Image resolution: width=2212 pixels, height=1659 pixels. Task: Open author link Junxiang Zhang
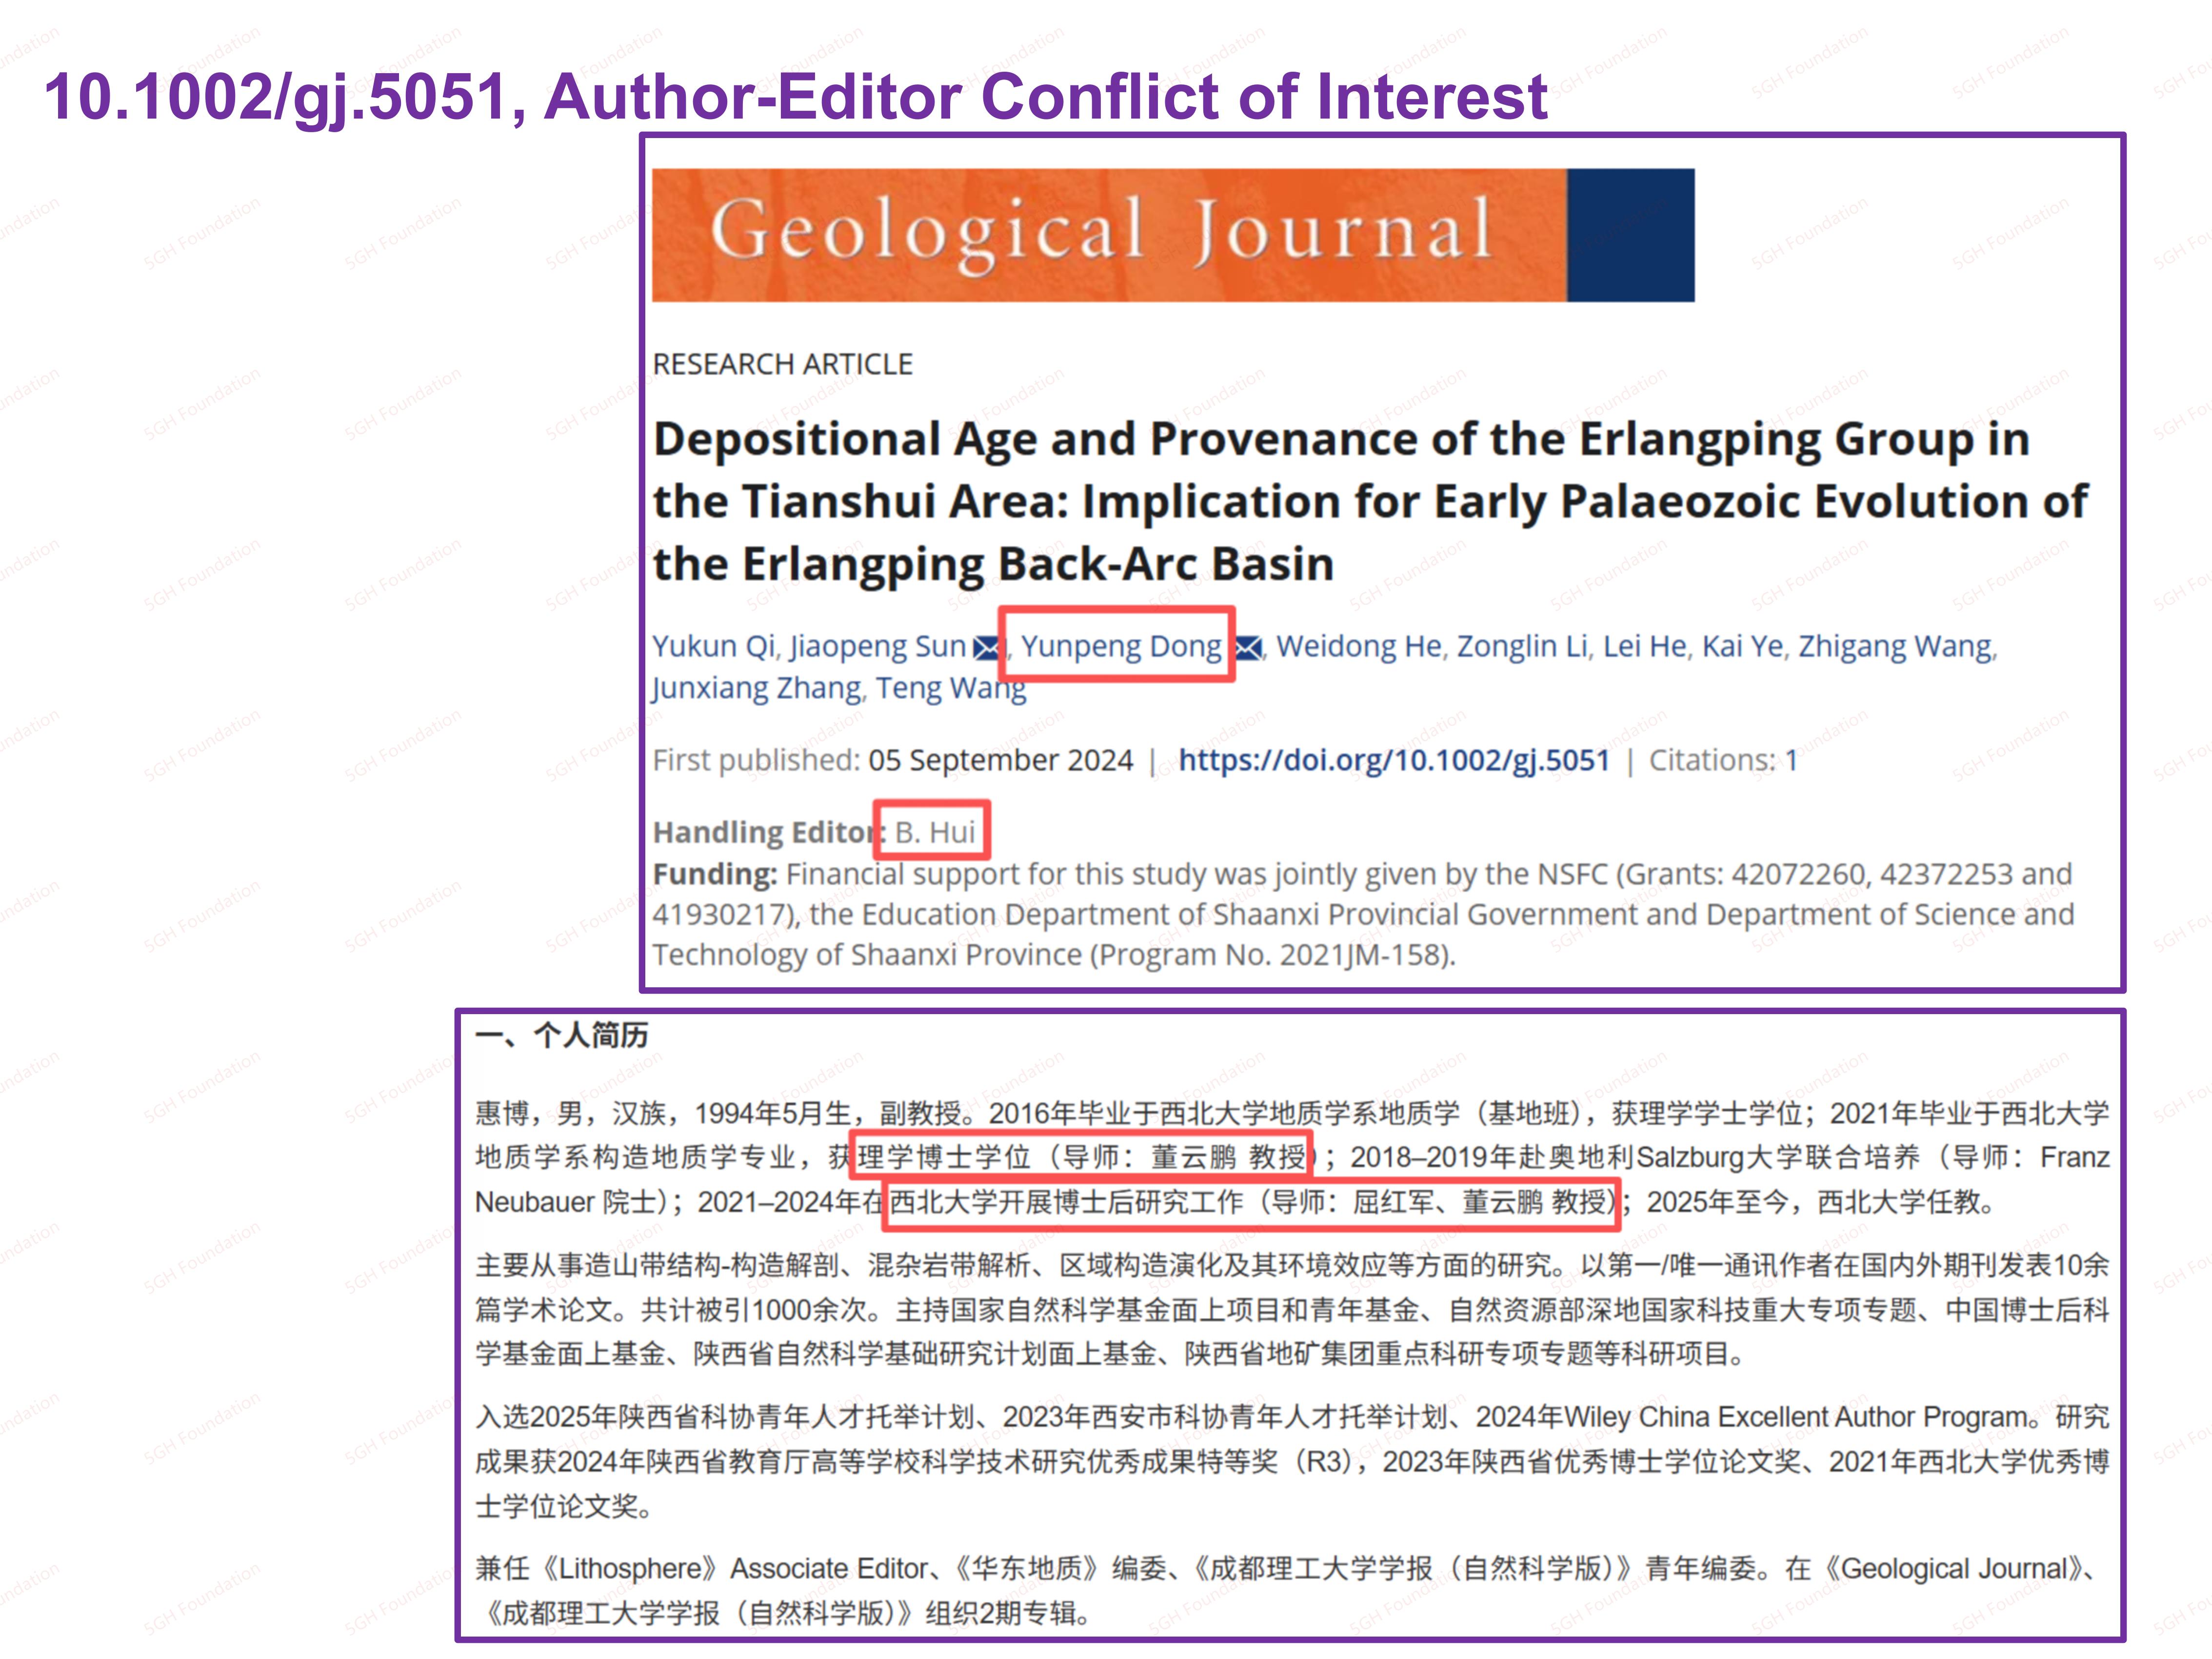pos(756,688)
